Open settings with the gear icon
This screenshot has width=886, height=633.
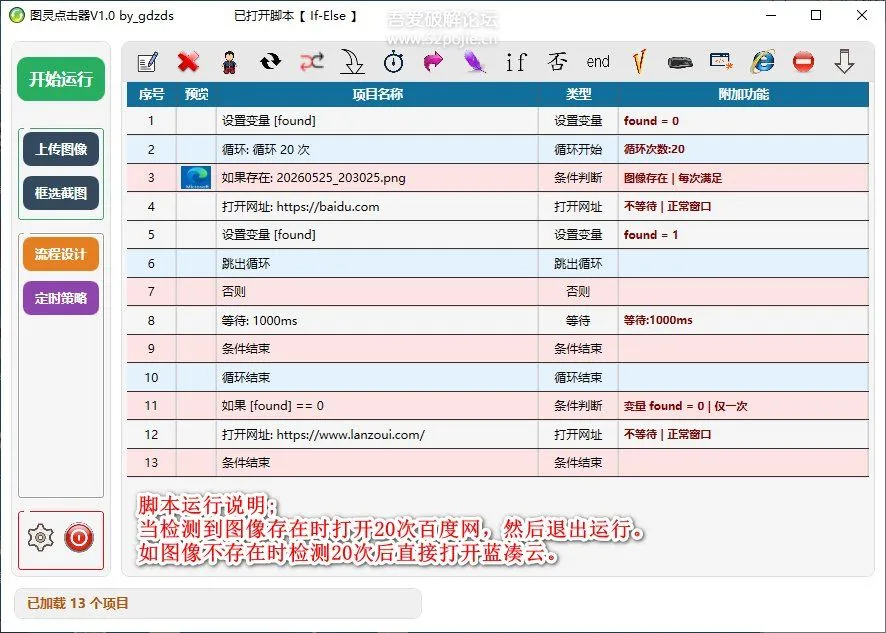click(x=41, y=537)
